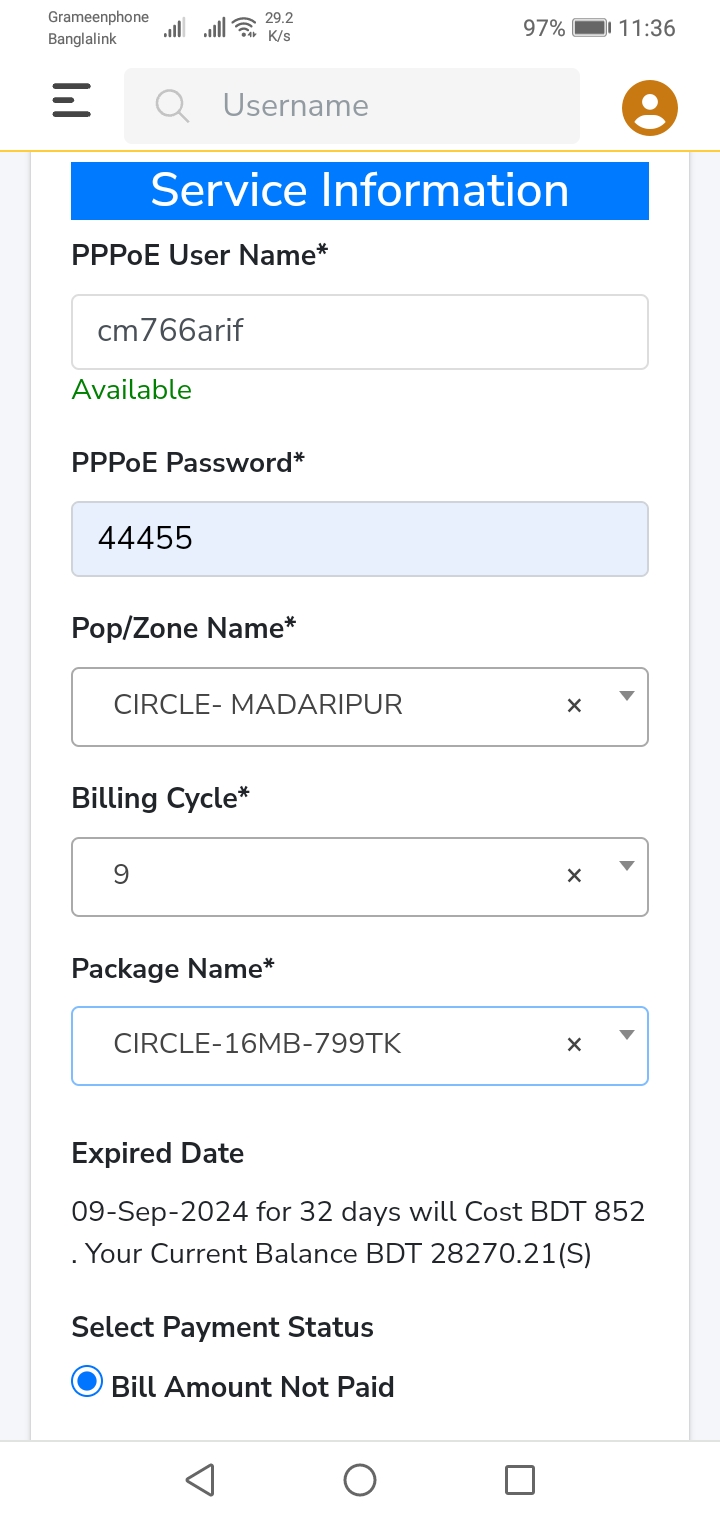Tap the search magnifier icon
The image size is (720, 1520).
click(172, 105)
